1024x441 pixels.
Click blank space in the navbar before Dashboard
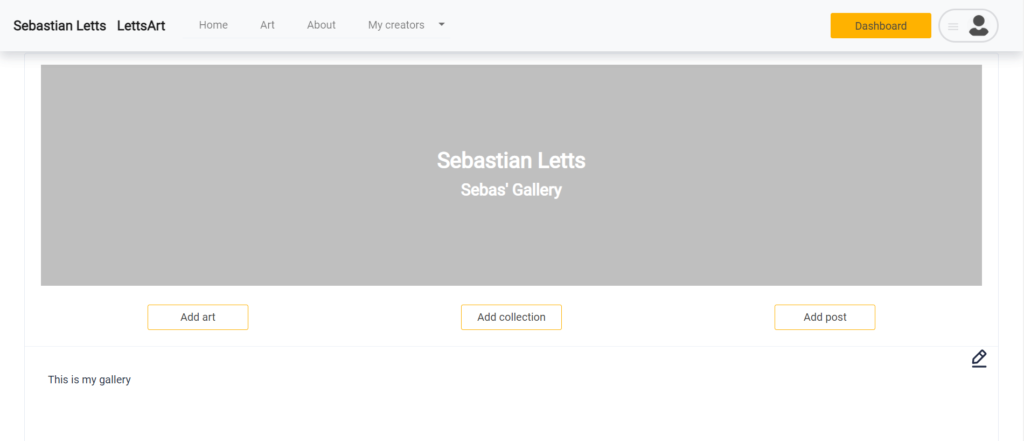coord(640,26)
